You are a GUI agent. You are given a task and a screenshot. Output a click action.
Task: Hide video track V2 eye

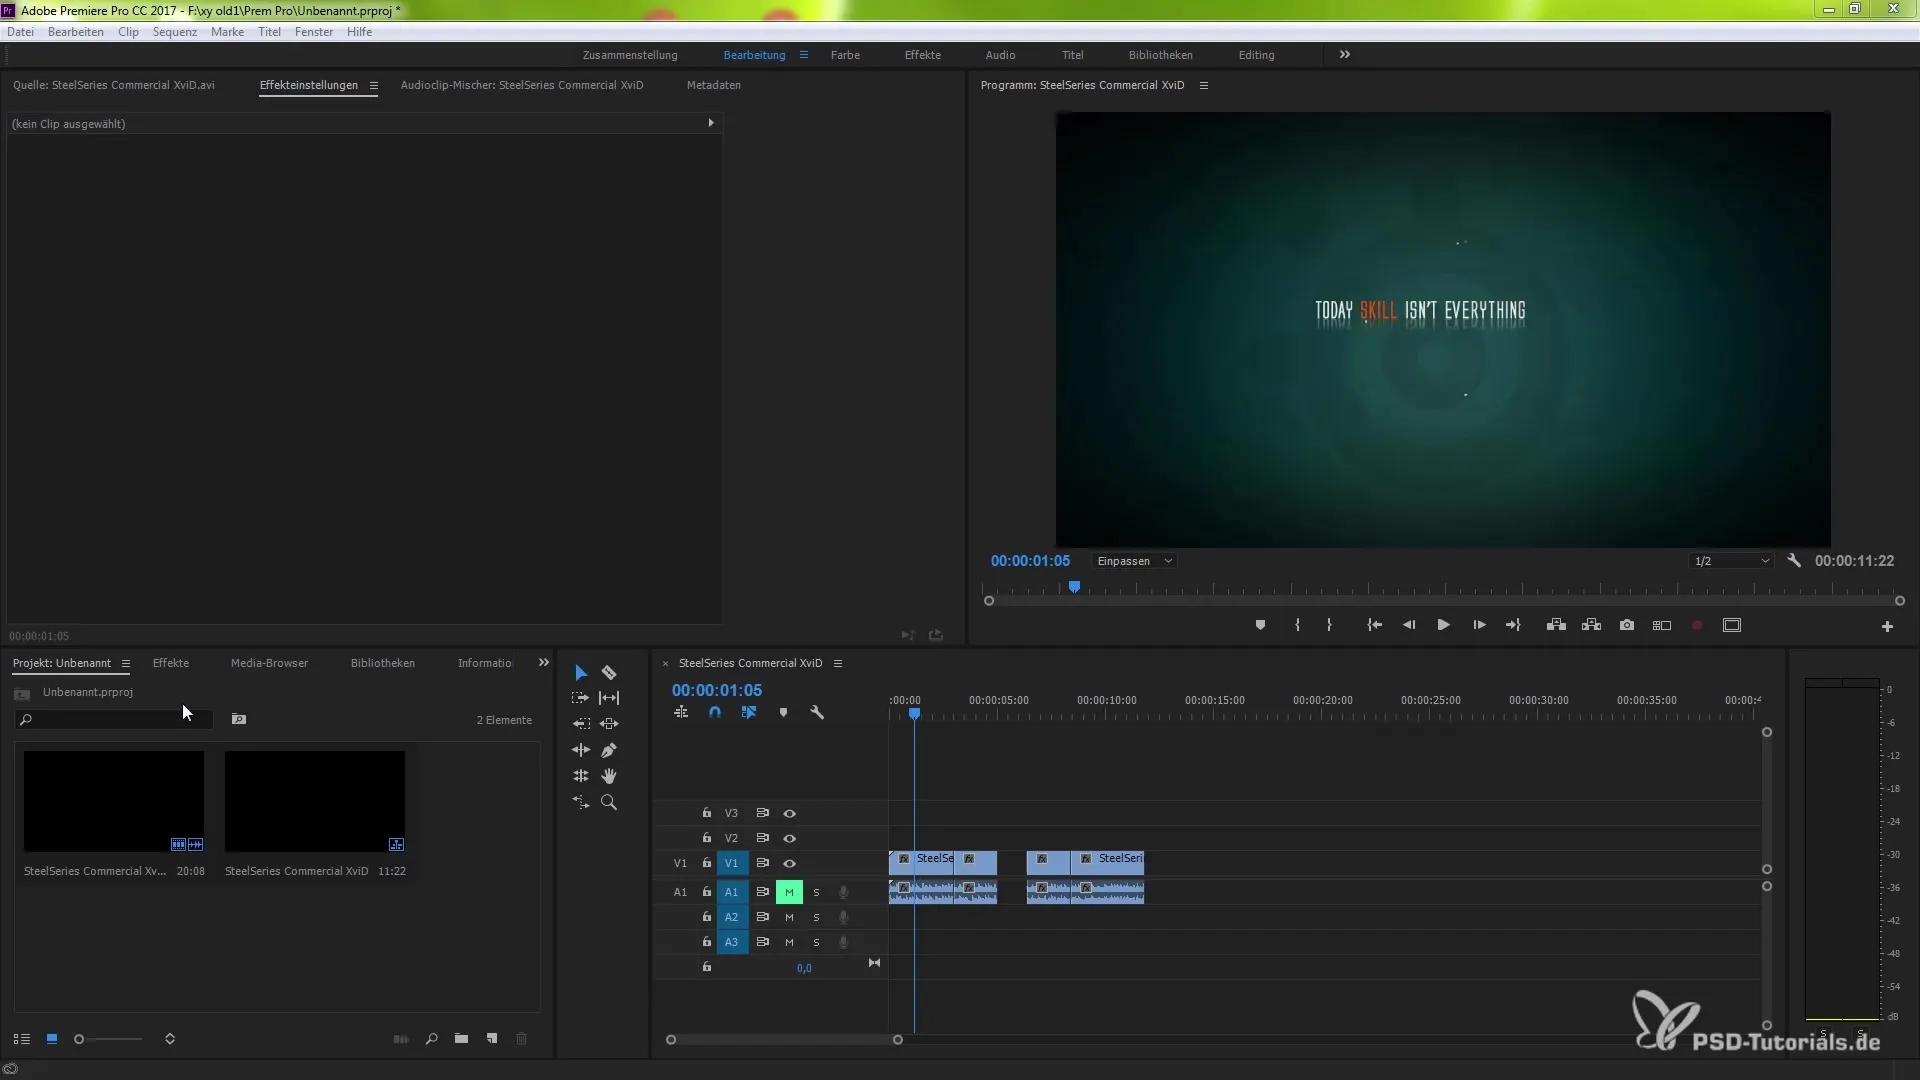click(789, 839)
